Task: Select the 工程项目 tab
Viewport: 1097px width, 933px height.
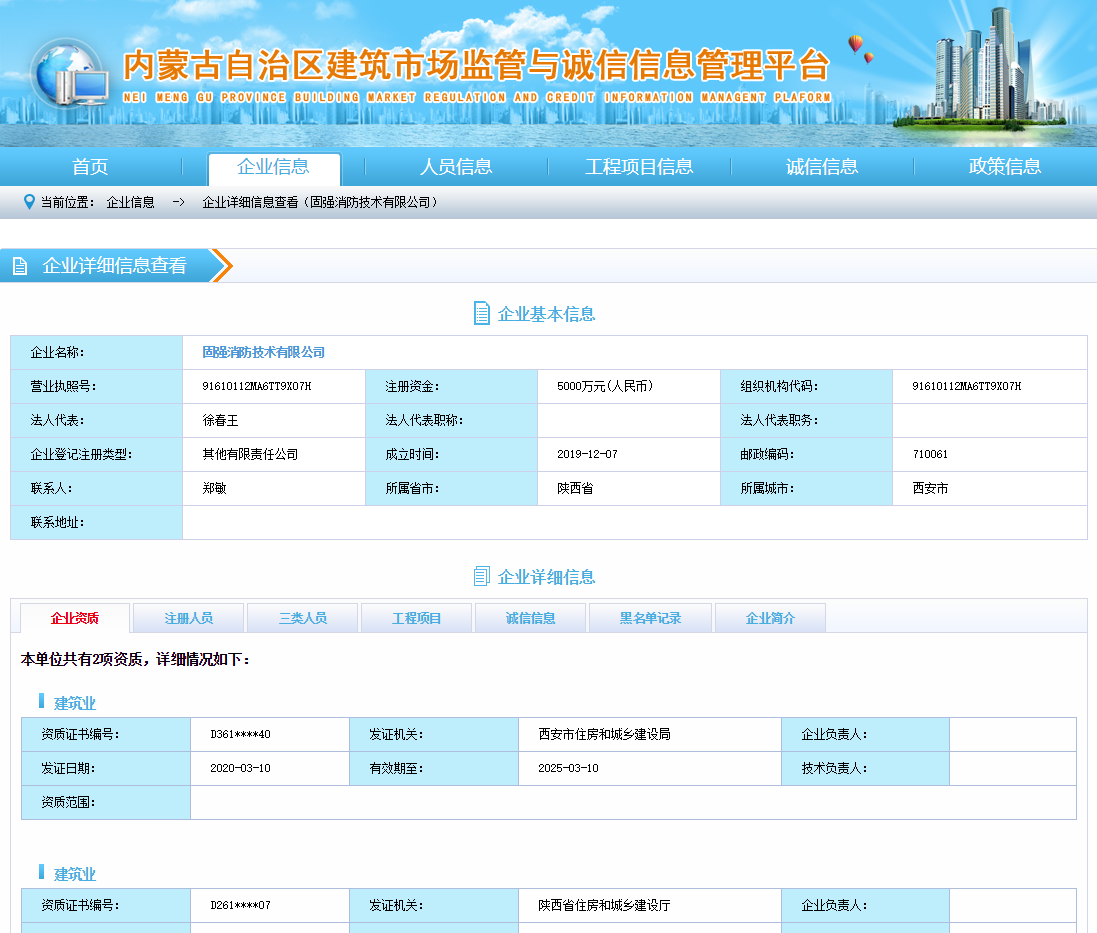Action: [415, 617]
